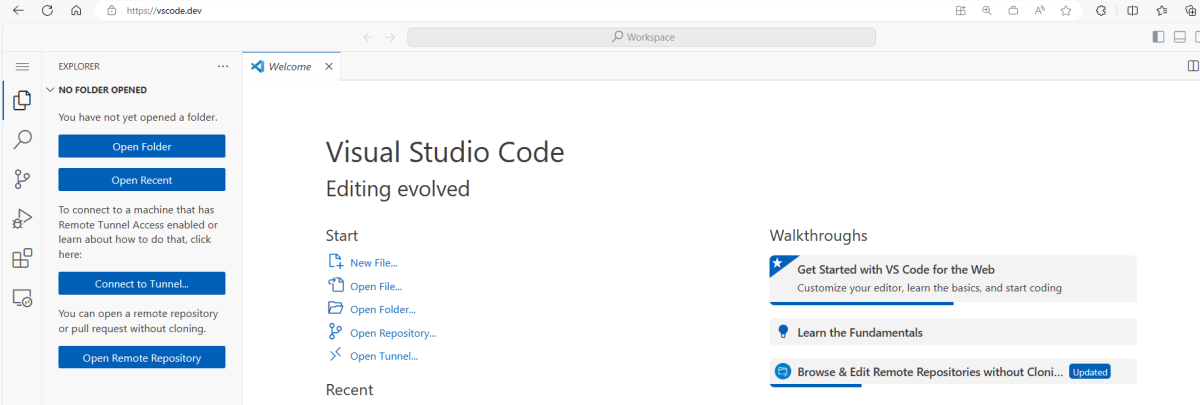
Task: Click the Open Repository branch icon
Action: [335, 332]
